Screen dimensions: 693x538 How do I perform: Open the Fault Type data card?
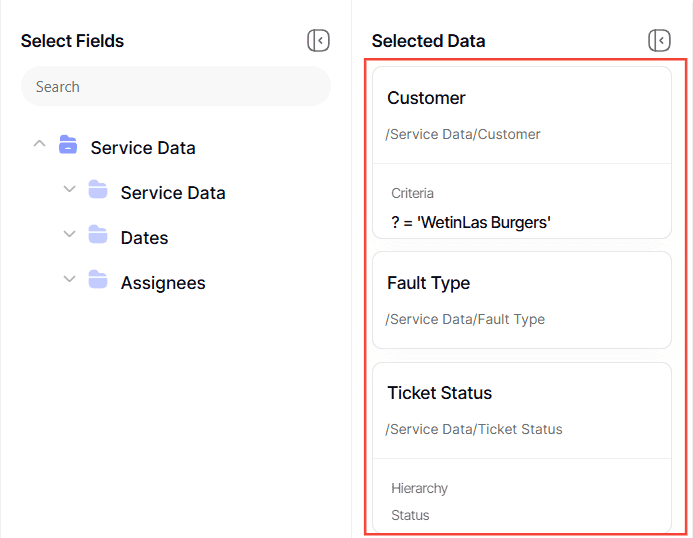428,283
